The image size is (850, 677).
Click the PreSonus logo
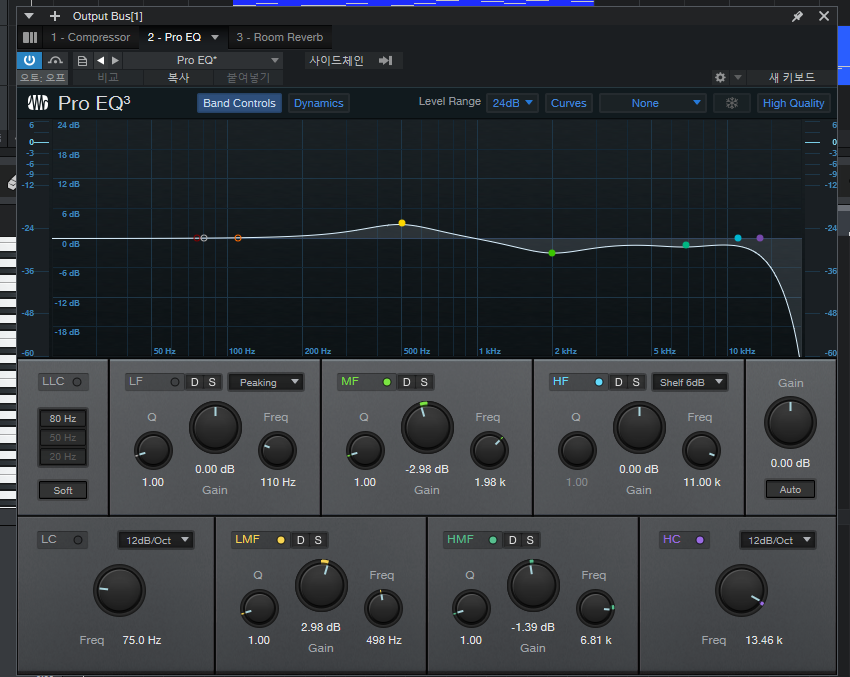[38, 102]
